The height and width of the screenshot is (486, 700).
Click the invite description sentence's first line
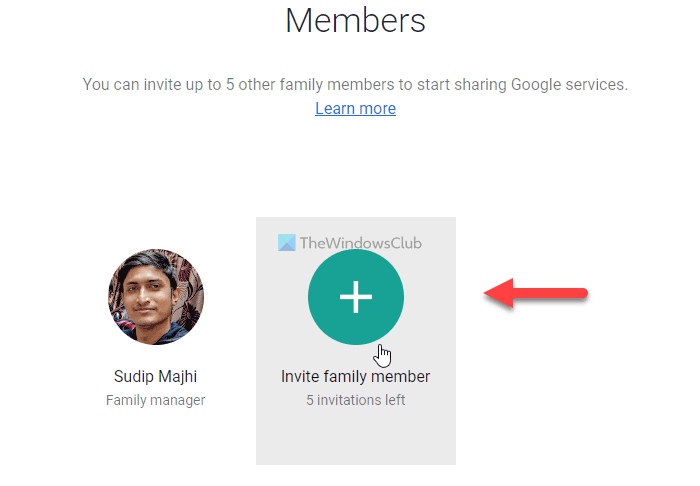[355, 84]
